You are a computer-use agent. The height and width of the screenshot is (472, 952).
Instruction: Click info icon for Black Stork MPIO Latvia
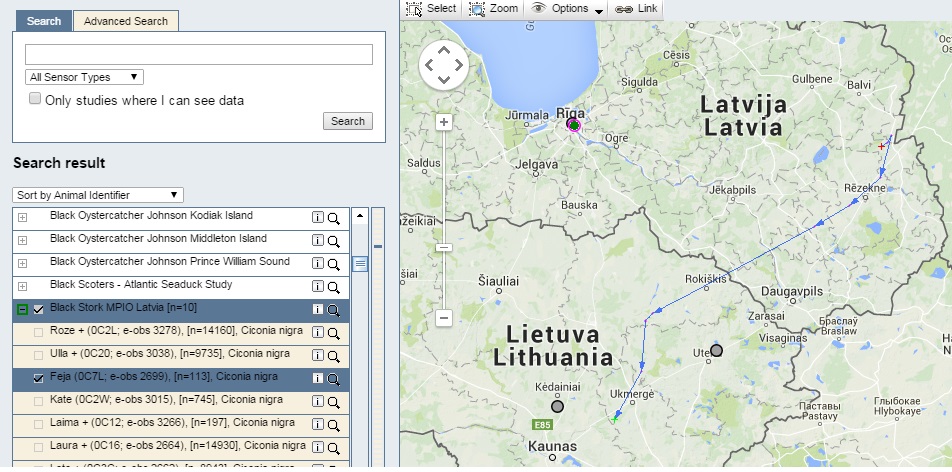click(x=319, y=310)
